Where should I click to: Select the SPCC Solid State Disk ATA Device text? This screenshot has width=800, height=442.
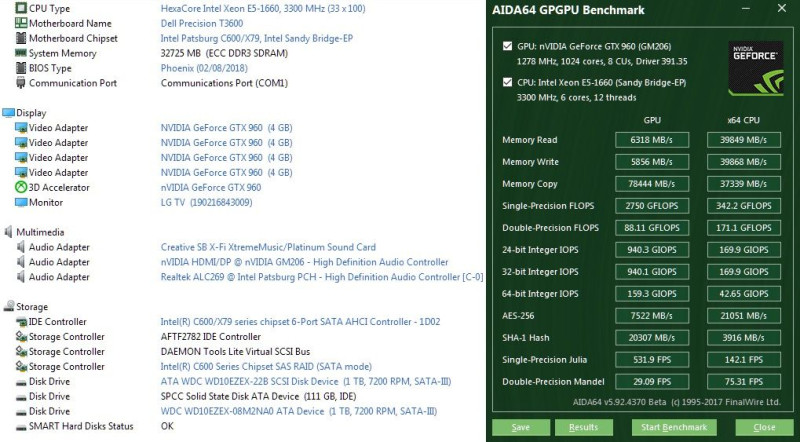click(258, 396)
